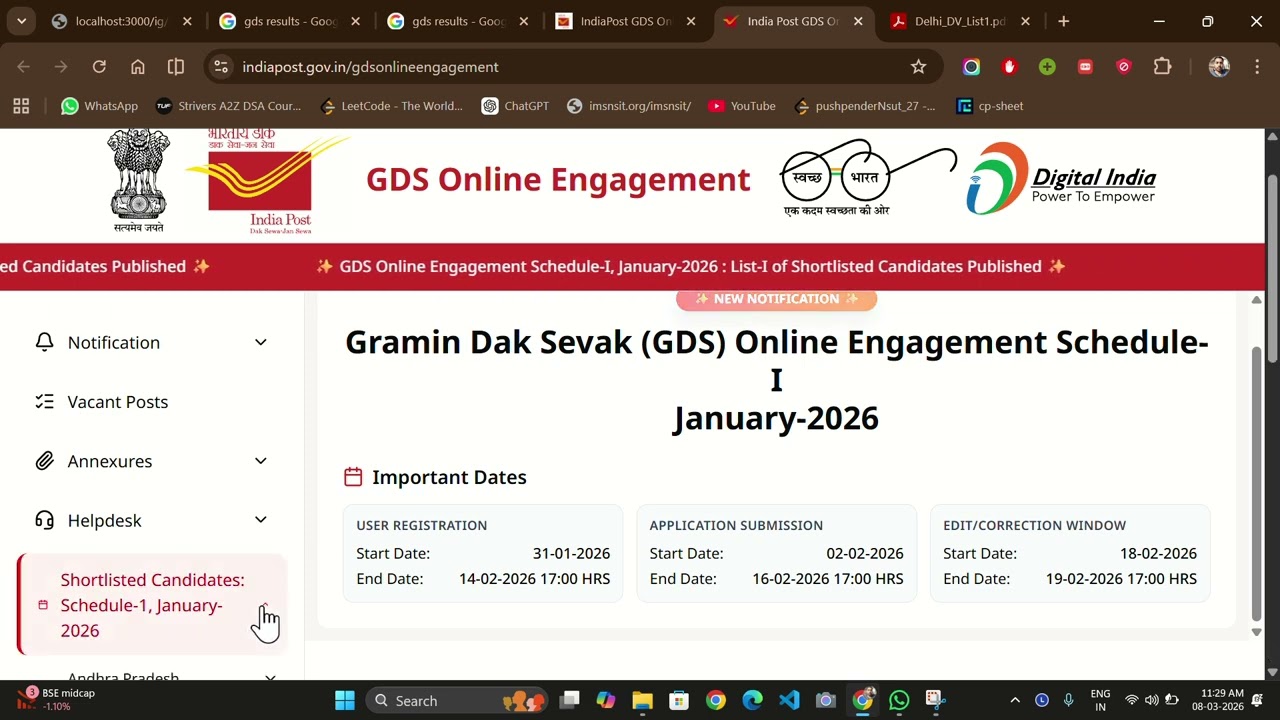The image size is (1280, 720).
Task: Show hidden system tray icons
Action: coord(1015,701)
